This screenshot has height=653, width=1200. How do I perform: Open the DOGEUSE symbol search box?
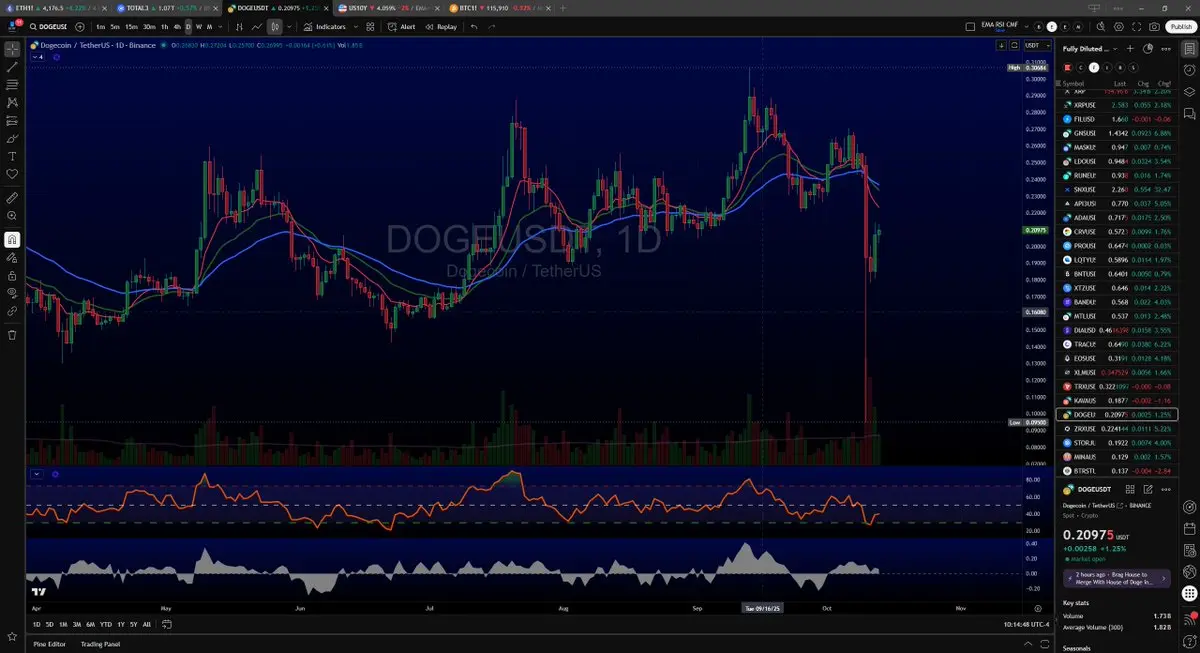tap(49, 27)
